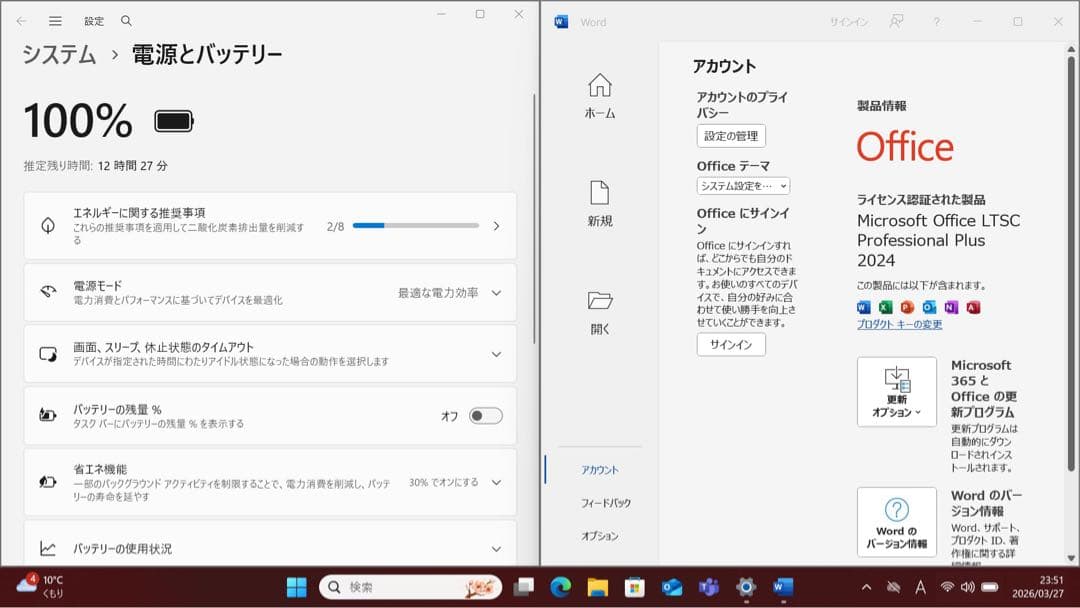The height and width of the screenshot is (608, 1080).
Task: Click the Excel icon under included products
Action: pos(885,307)
